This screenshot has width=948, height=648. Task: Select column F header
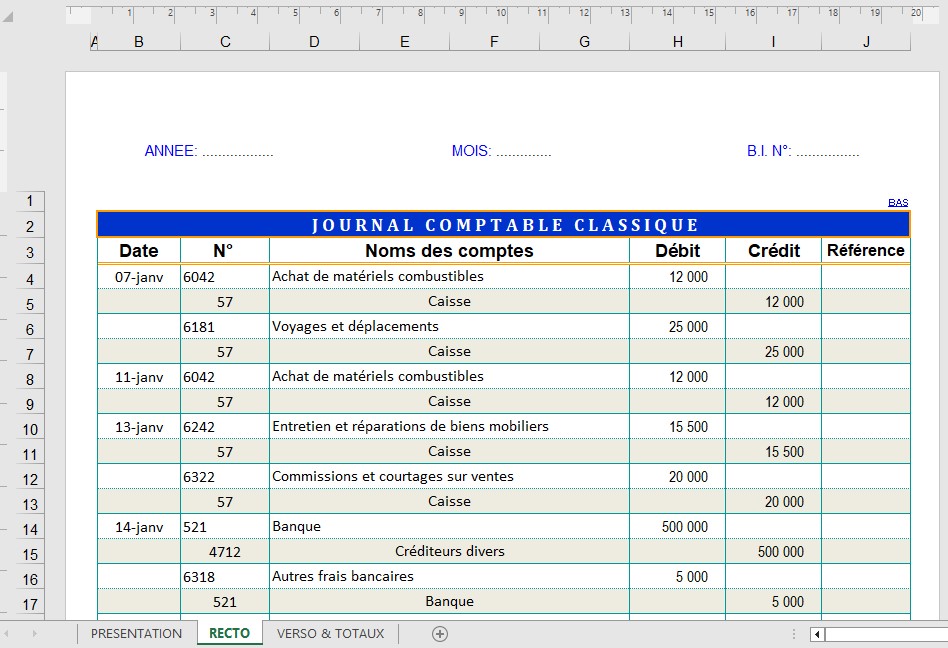coord(494,42)
